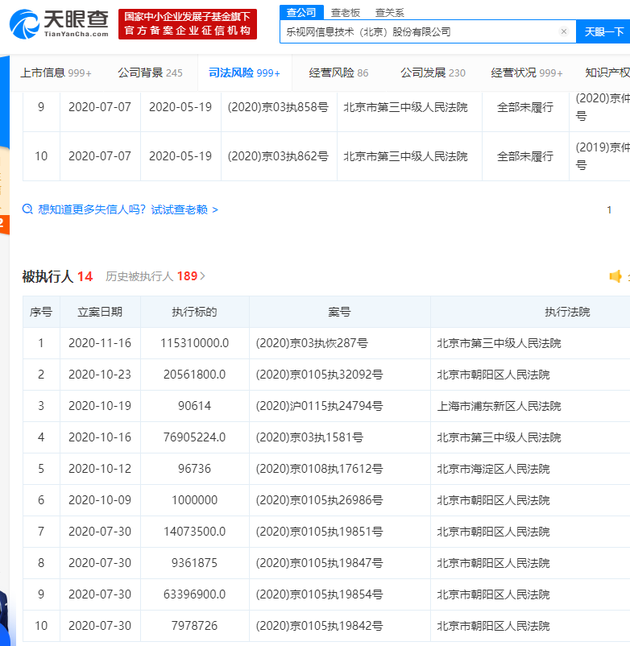Select the 司法风险 999+ tab

(x=244, y=73)
